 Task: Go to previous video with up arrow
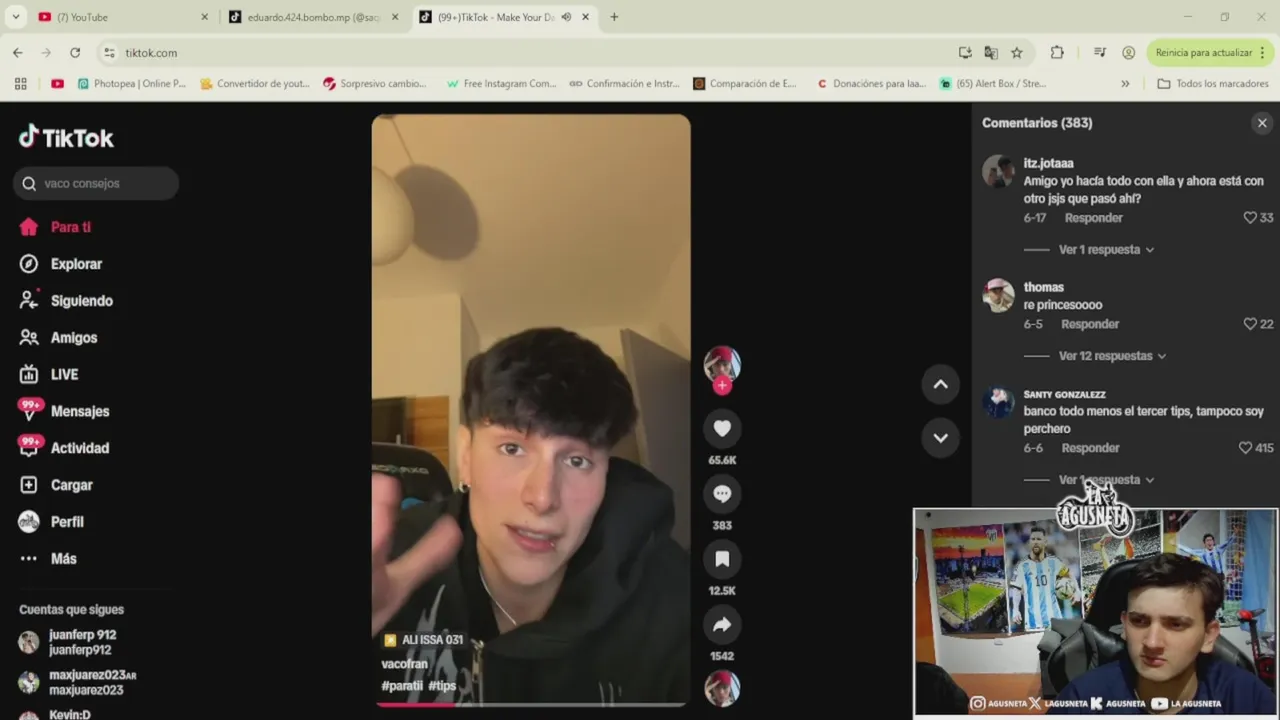(x=940, y=385)
